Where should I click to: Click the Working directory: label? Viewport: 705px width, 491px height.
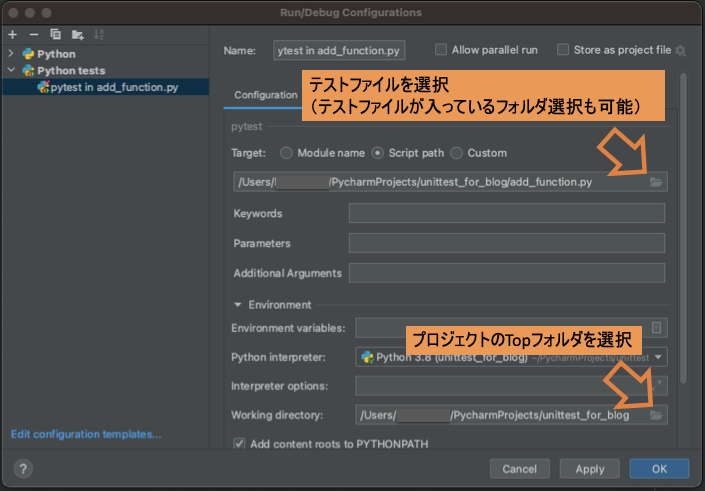coord(277,415)
